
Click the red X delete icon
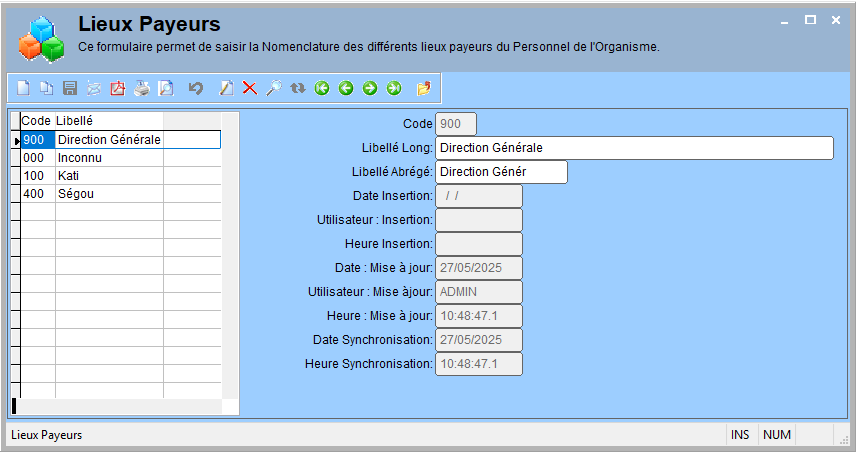point(250,88)
